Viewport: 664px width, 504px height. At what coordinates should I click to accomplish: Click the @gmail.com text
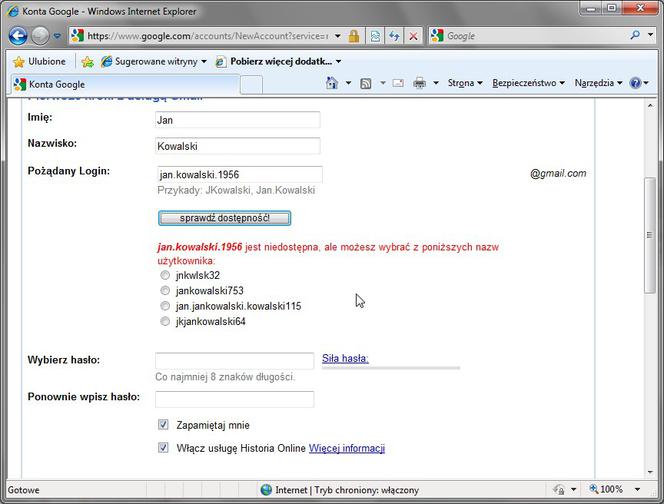(x=558, y=173)
